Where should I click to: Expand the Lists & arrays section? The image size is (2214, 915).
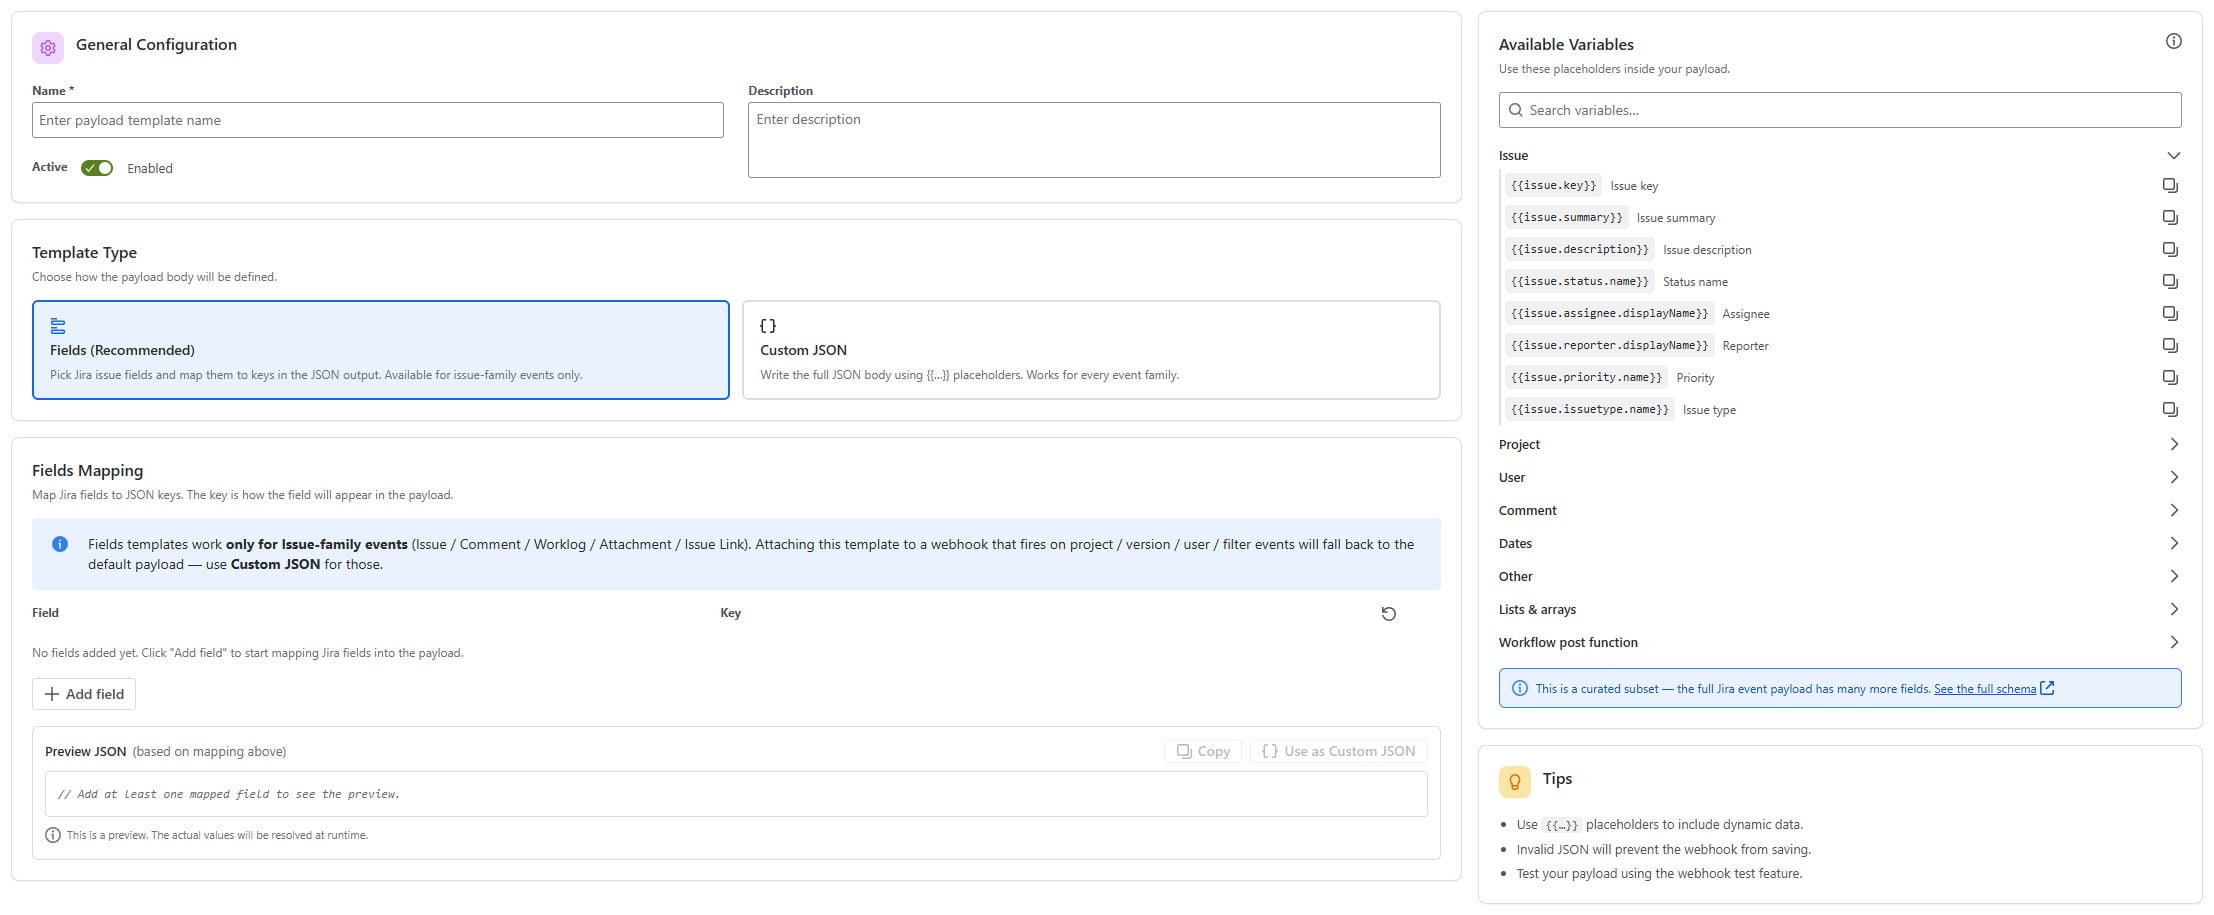pos(1839,609)
